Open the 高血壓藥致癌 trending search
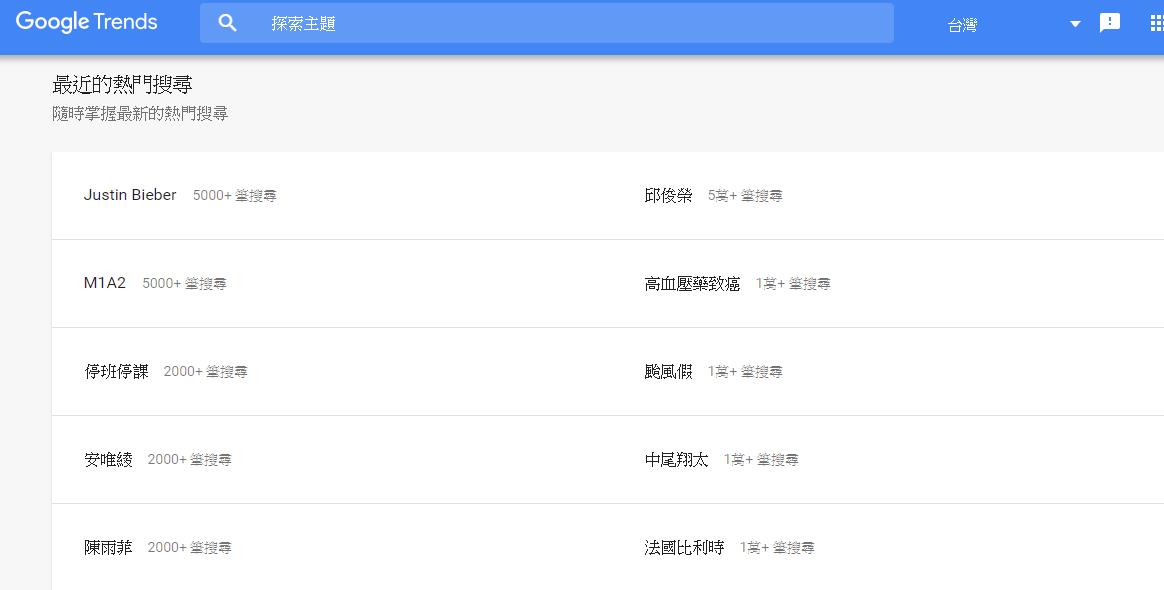 692,283
